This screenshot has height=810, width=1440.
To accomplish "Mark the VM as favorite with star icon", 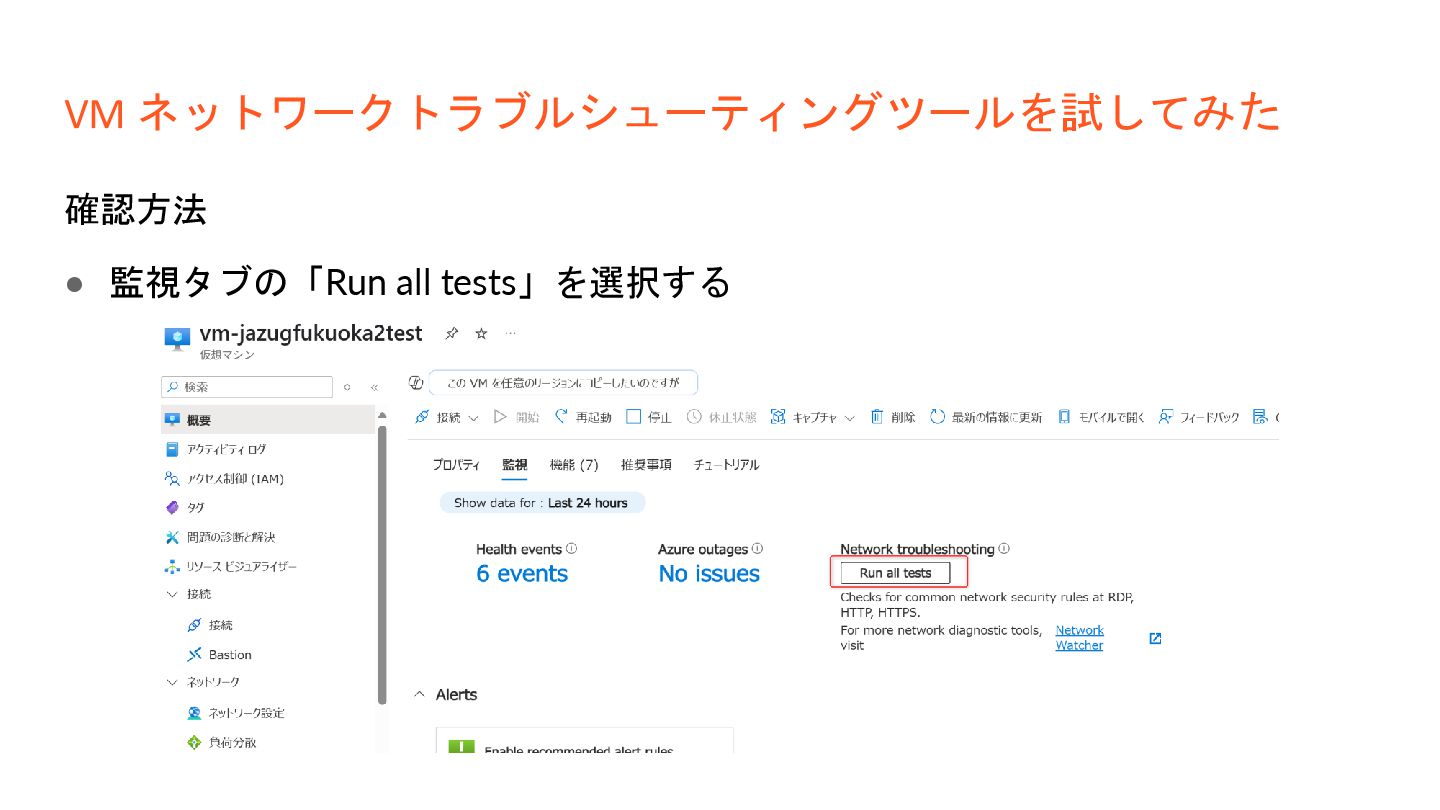I will [x=481, y=333].
